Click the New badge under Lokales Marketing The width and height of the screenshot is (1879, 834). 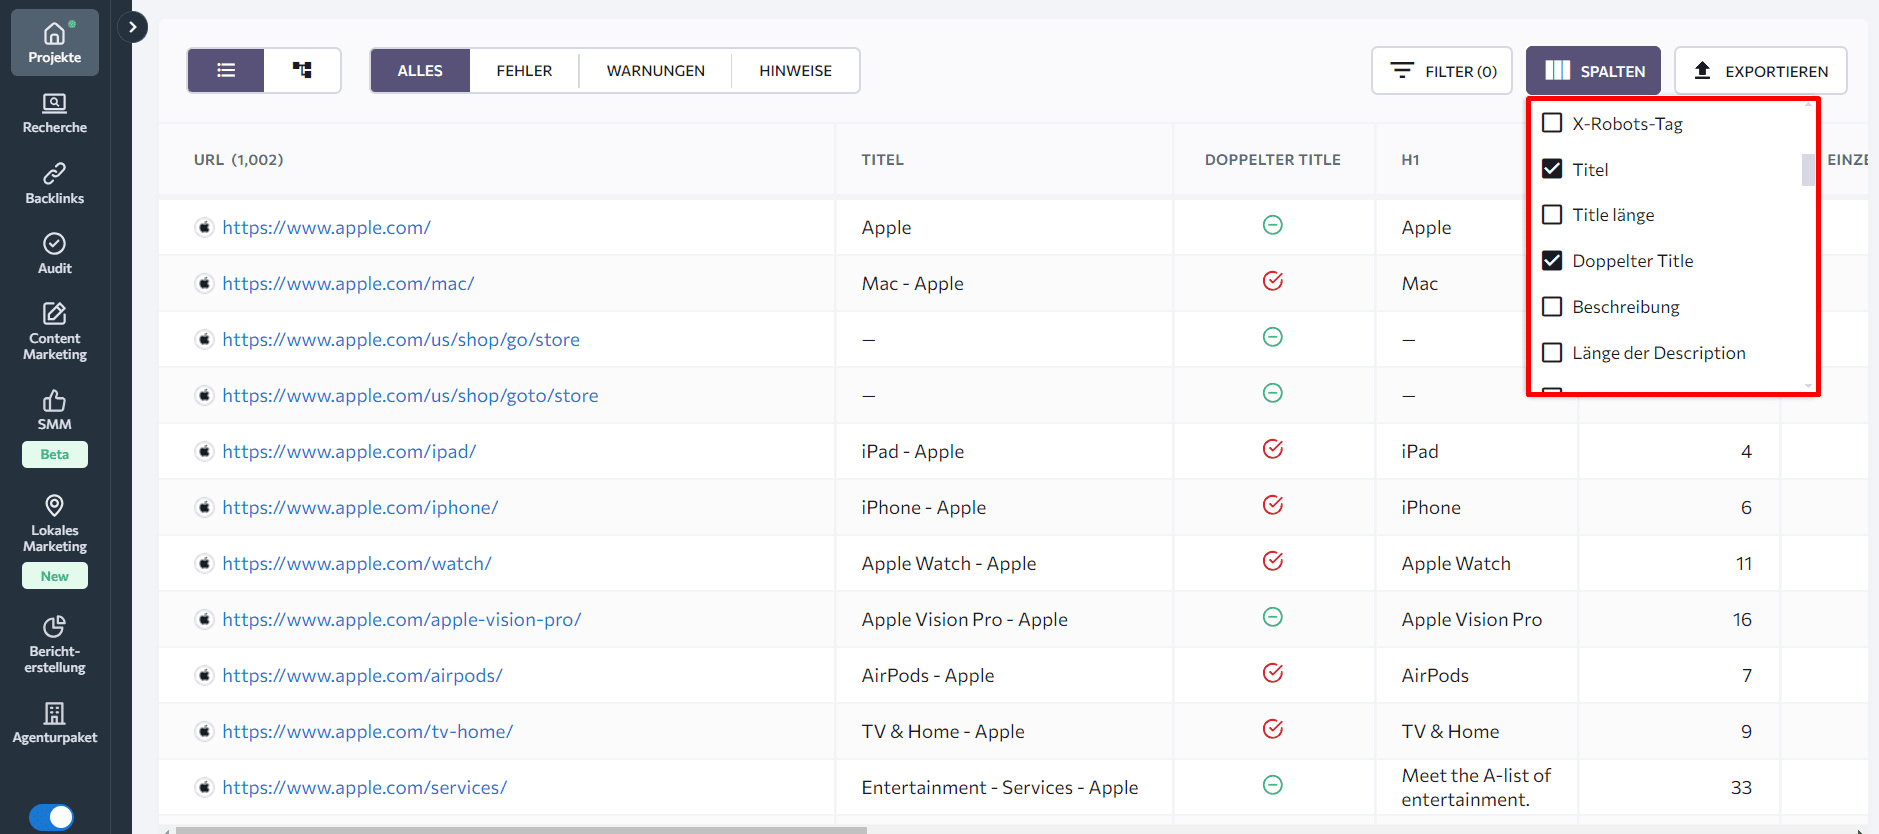coord(55,576)
